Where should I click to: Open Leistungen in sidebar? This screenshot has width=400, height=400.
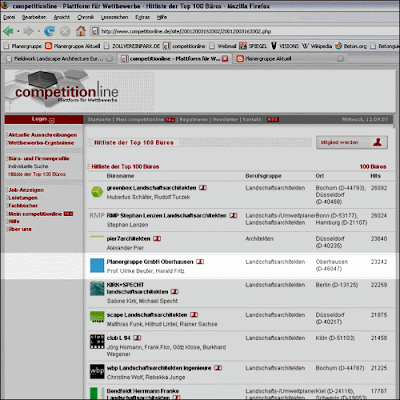[x=23, y=198]
